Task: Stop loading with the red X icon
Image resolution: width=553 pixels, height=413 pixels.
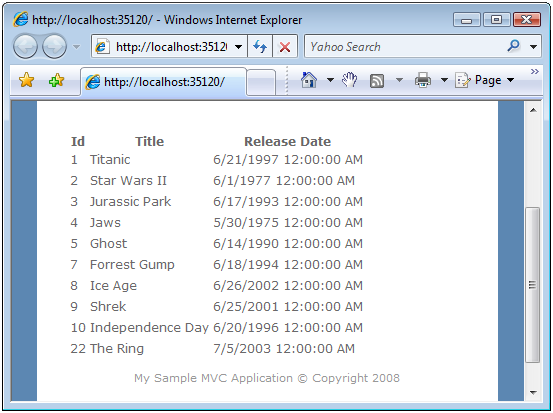Action: (x=285, y=46)
